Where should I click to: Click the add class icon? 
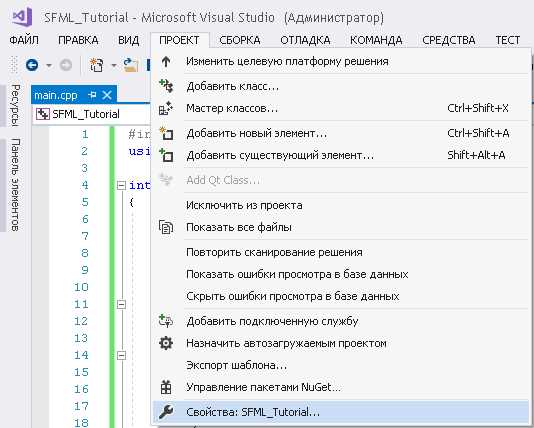(166, 86)
